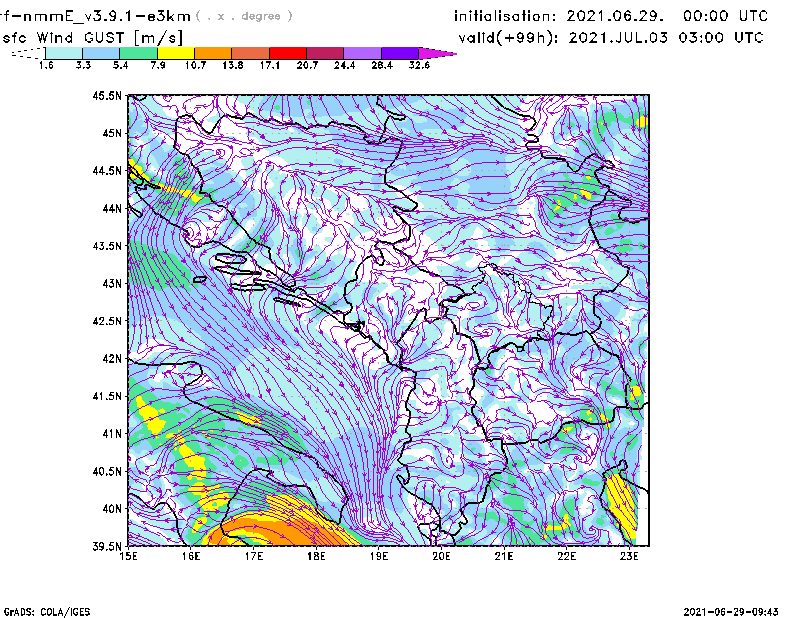This screenshot has width=800, height=618.
Task: Click the legend value 20.7
Action: point(307,65)
